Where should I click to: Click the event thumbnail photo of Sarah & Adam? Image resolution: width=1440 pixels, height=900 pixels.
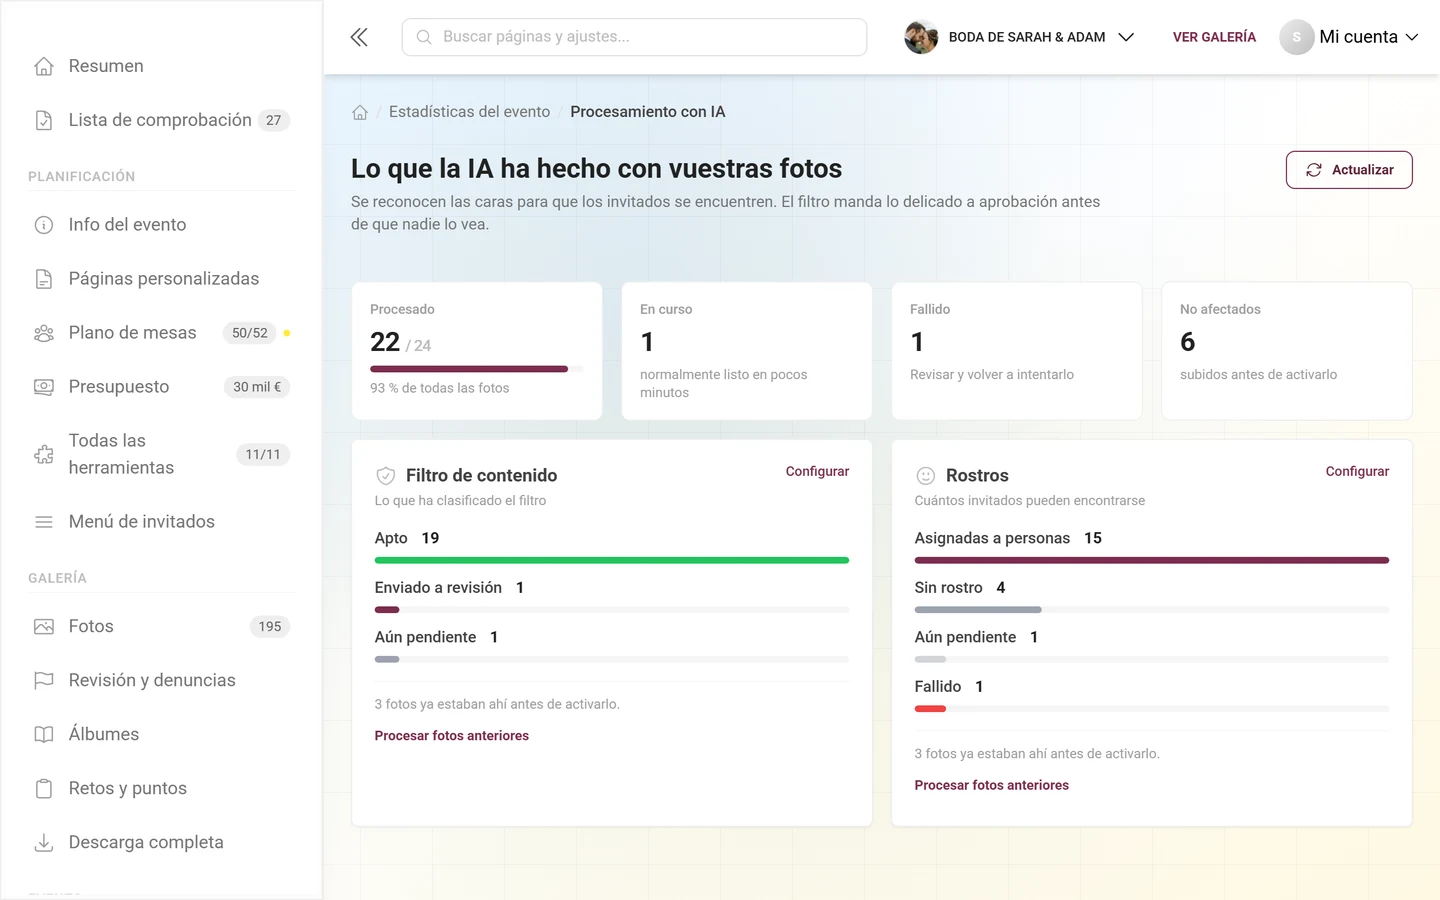(x=921, y=37)
